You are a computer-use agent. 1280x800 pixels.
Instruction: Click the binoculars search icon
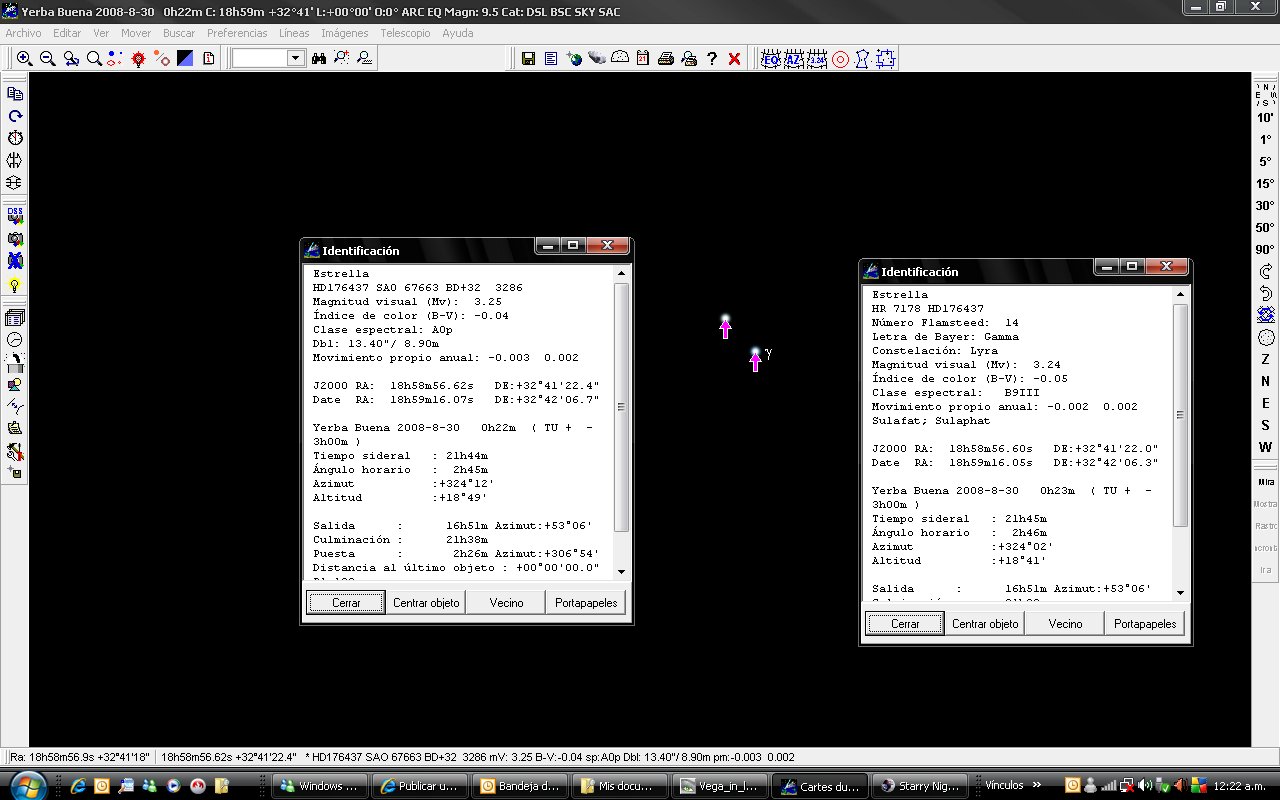(x=319, y=59)
